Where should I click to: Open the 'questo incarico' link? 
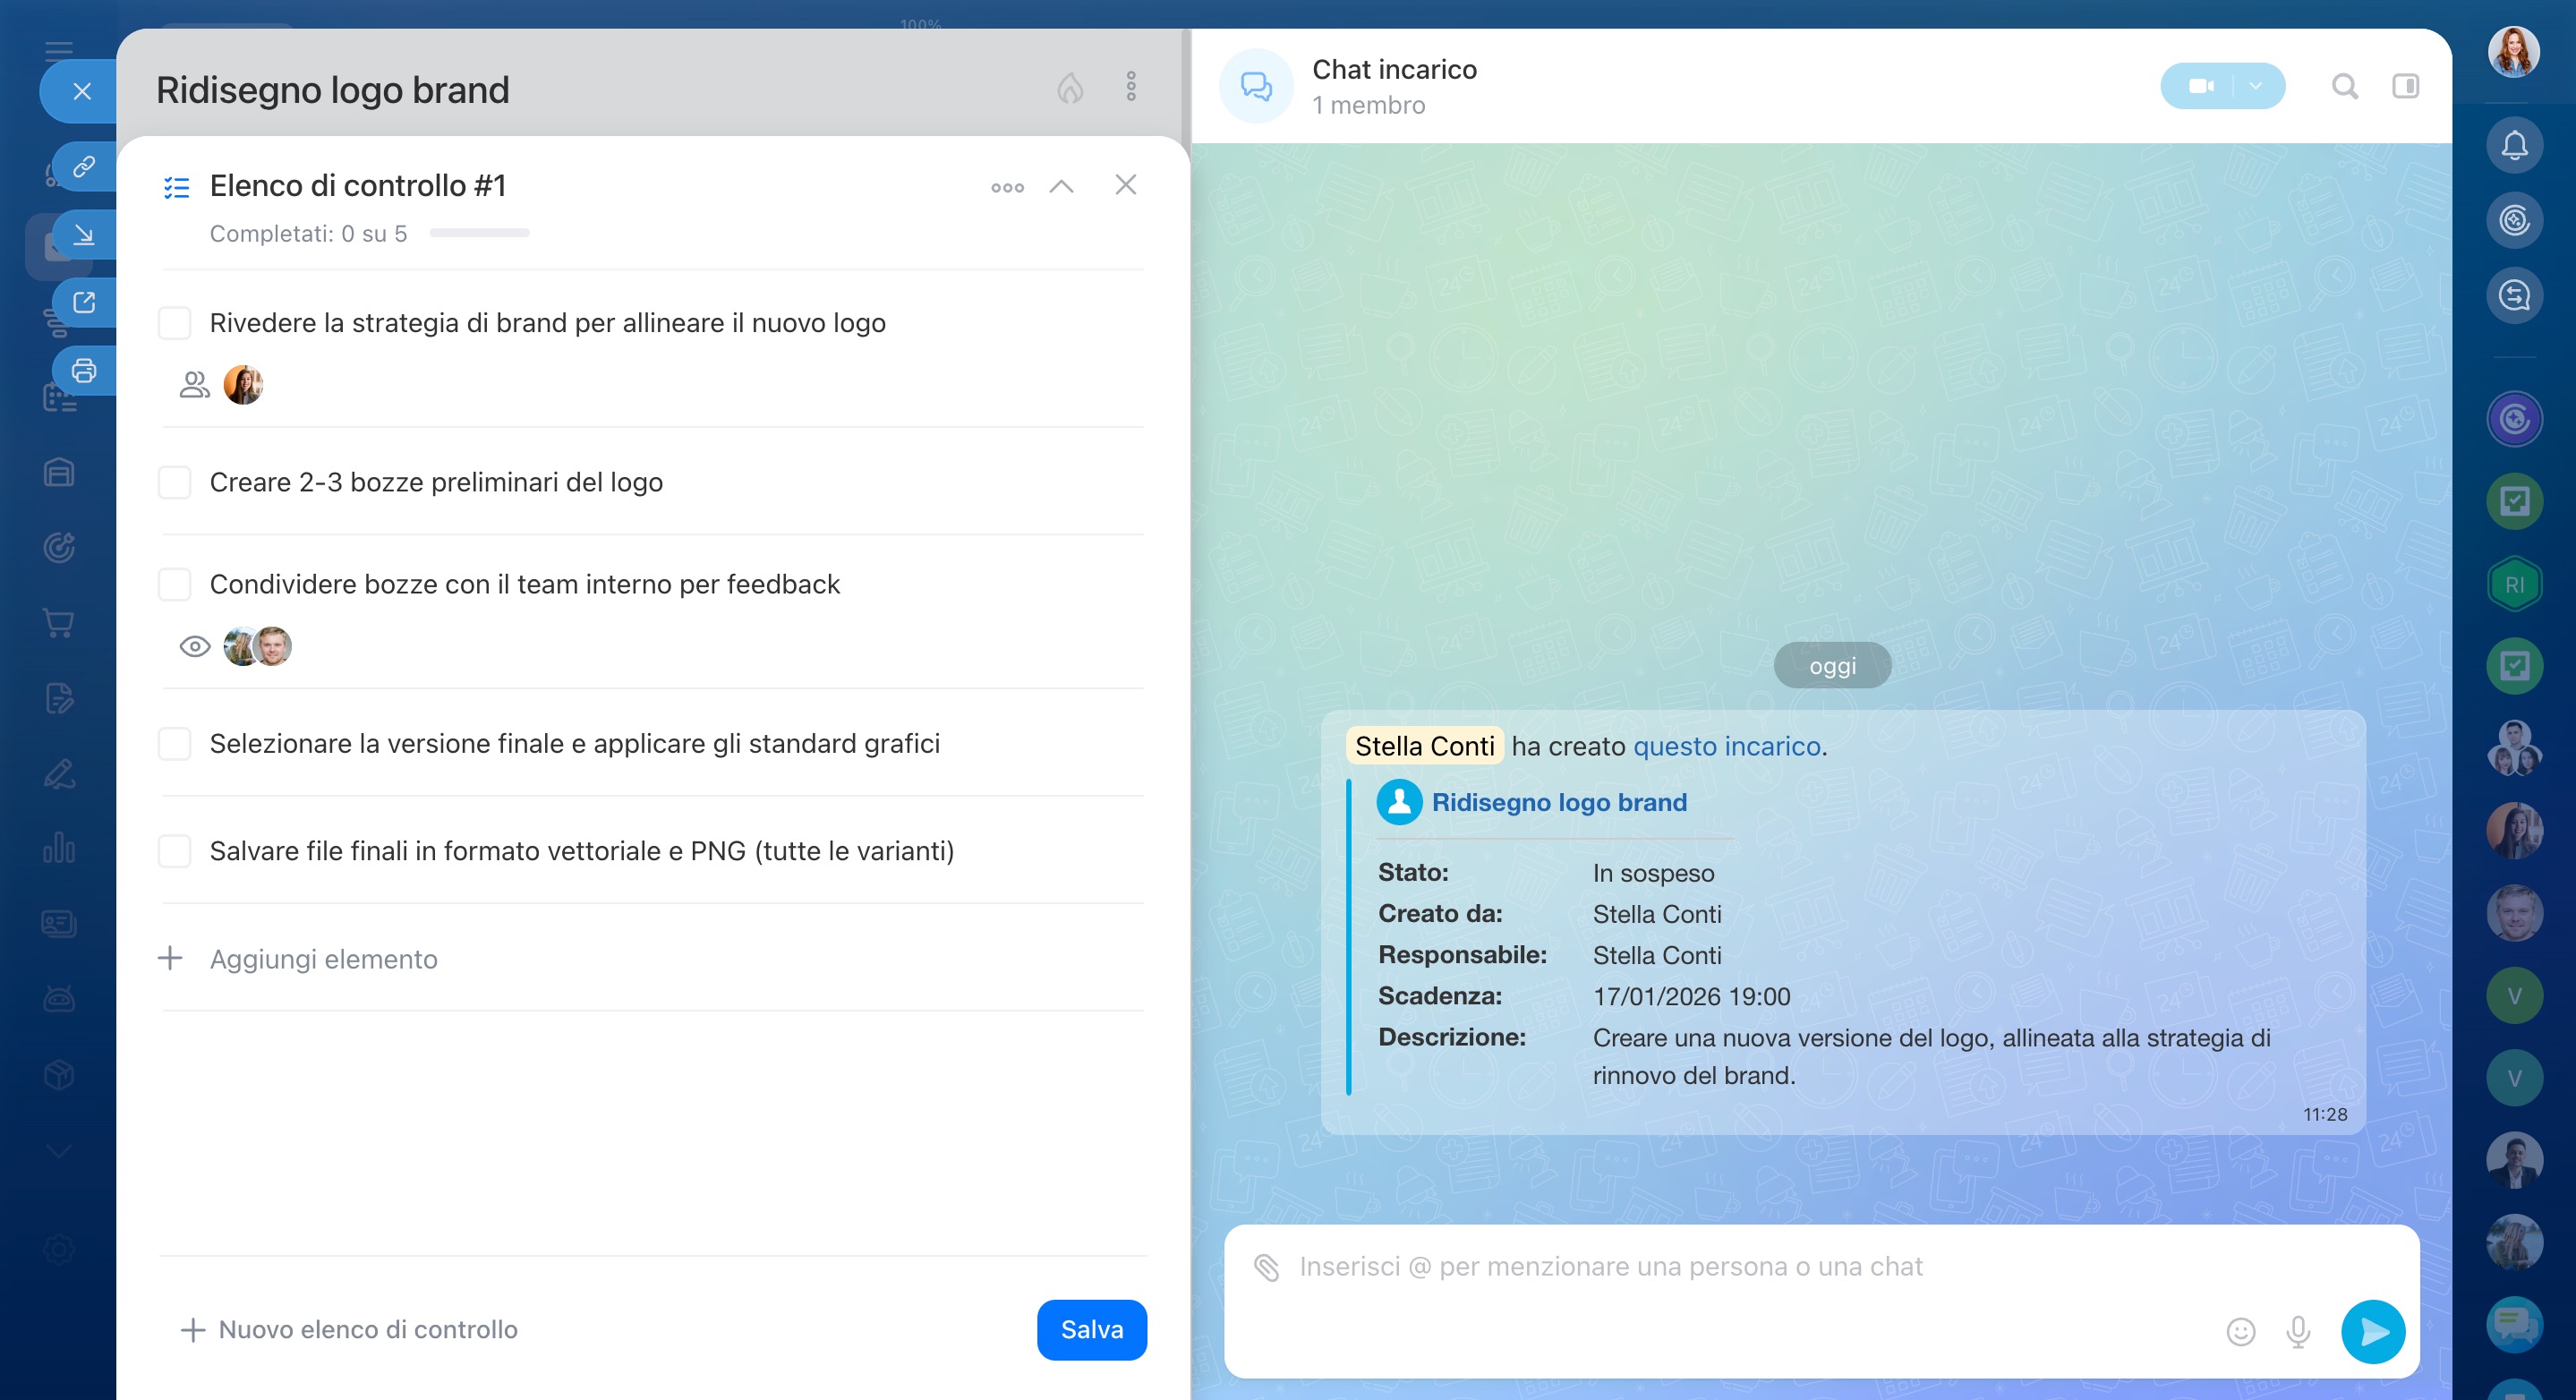point(1726,746)
